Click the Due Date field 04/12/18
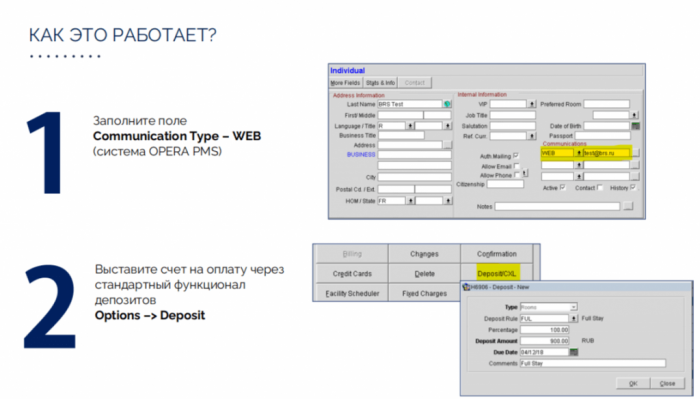 545,352
